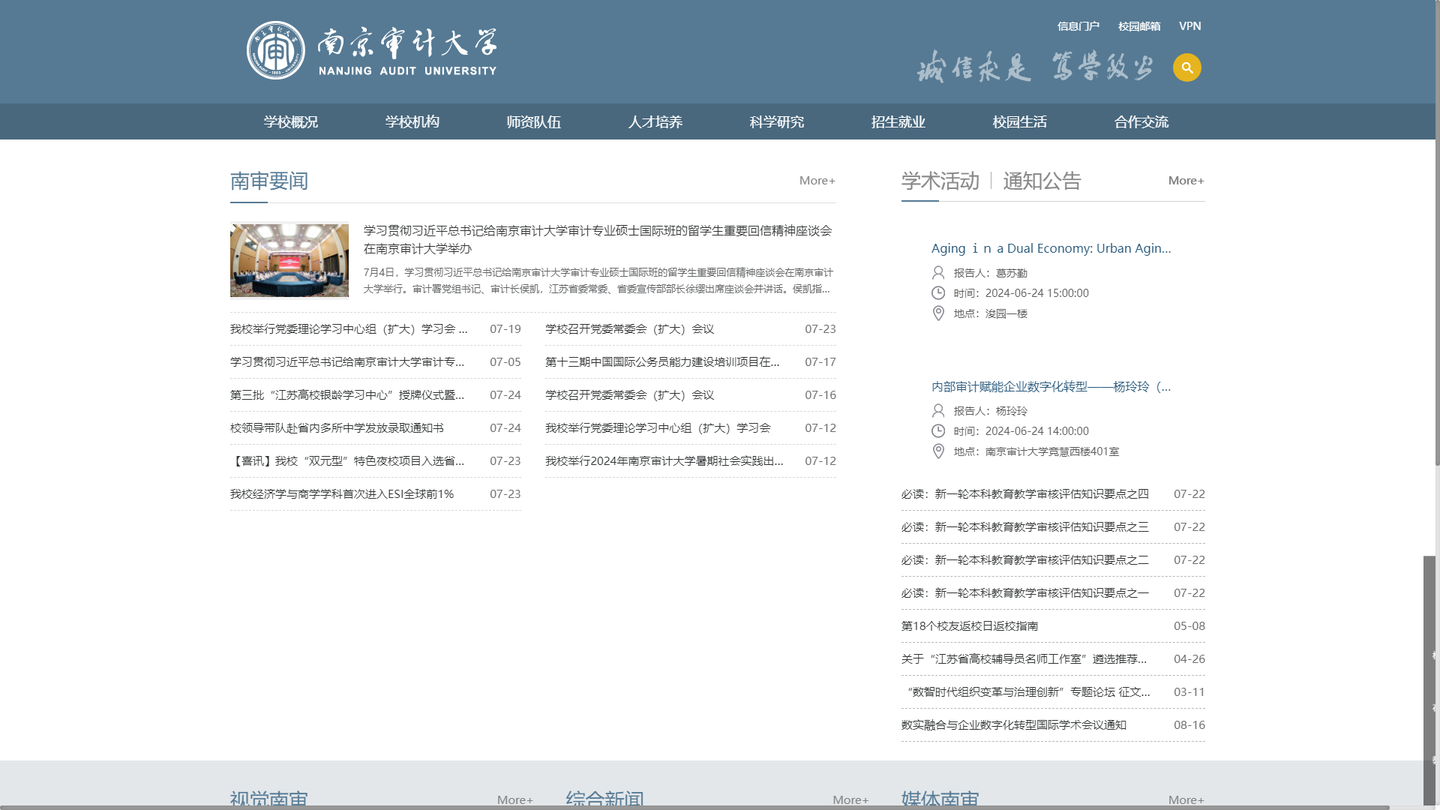Open notice 新一轮本科教育教学审核评估知识要点之二
The image size is (1440, 810).
coord(1025,560)
